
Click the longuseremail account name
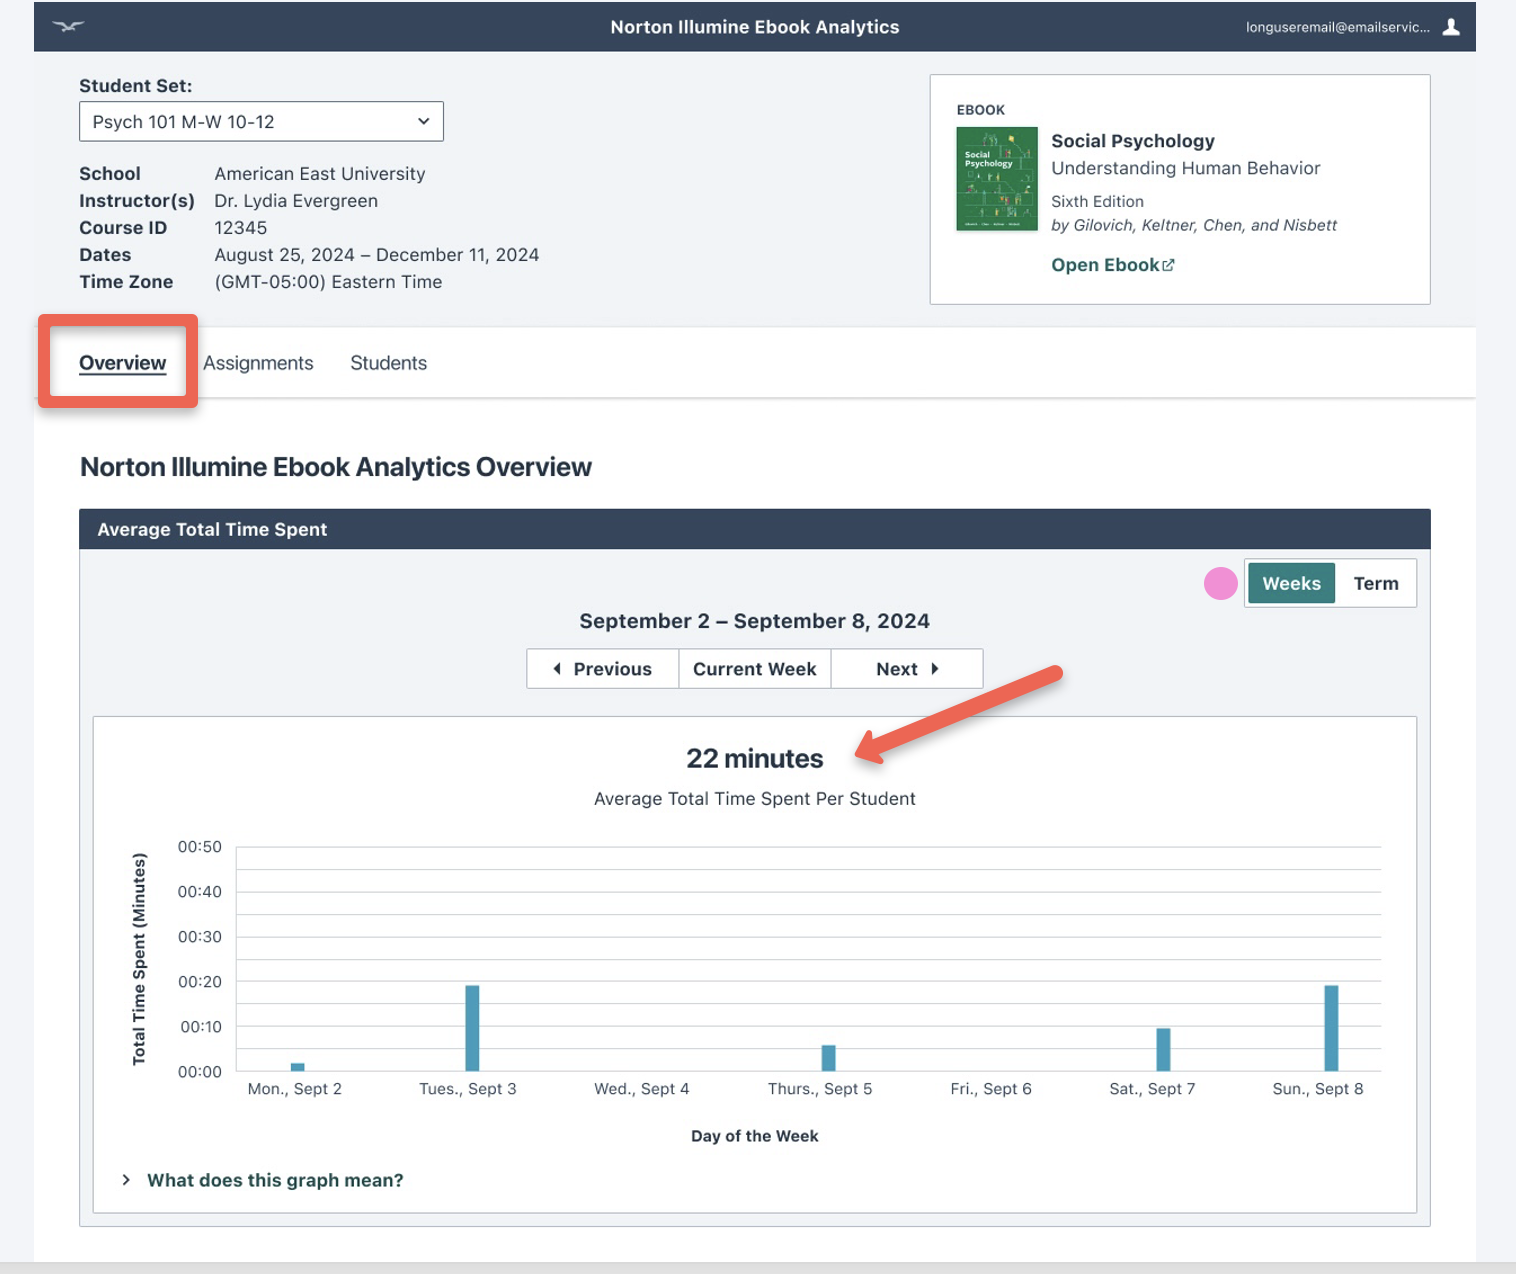[x=1337, y=27]
